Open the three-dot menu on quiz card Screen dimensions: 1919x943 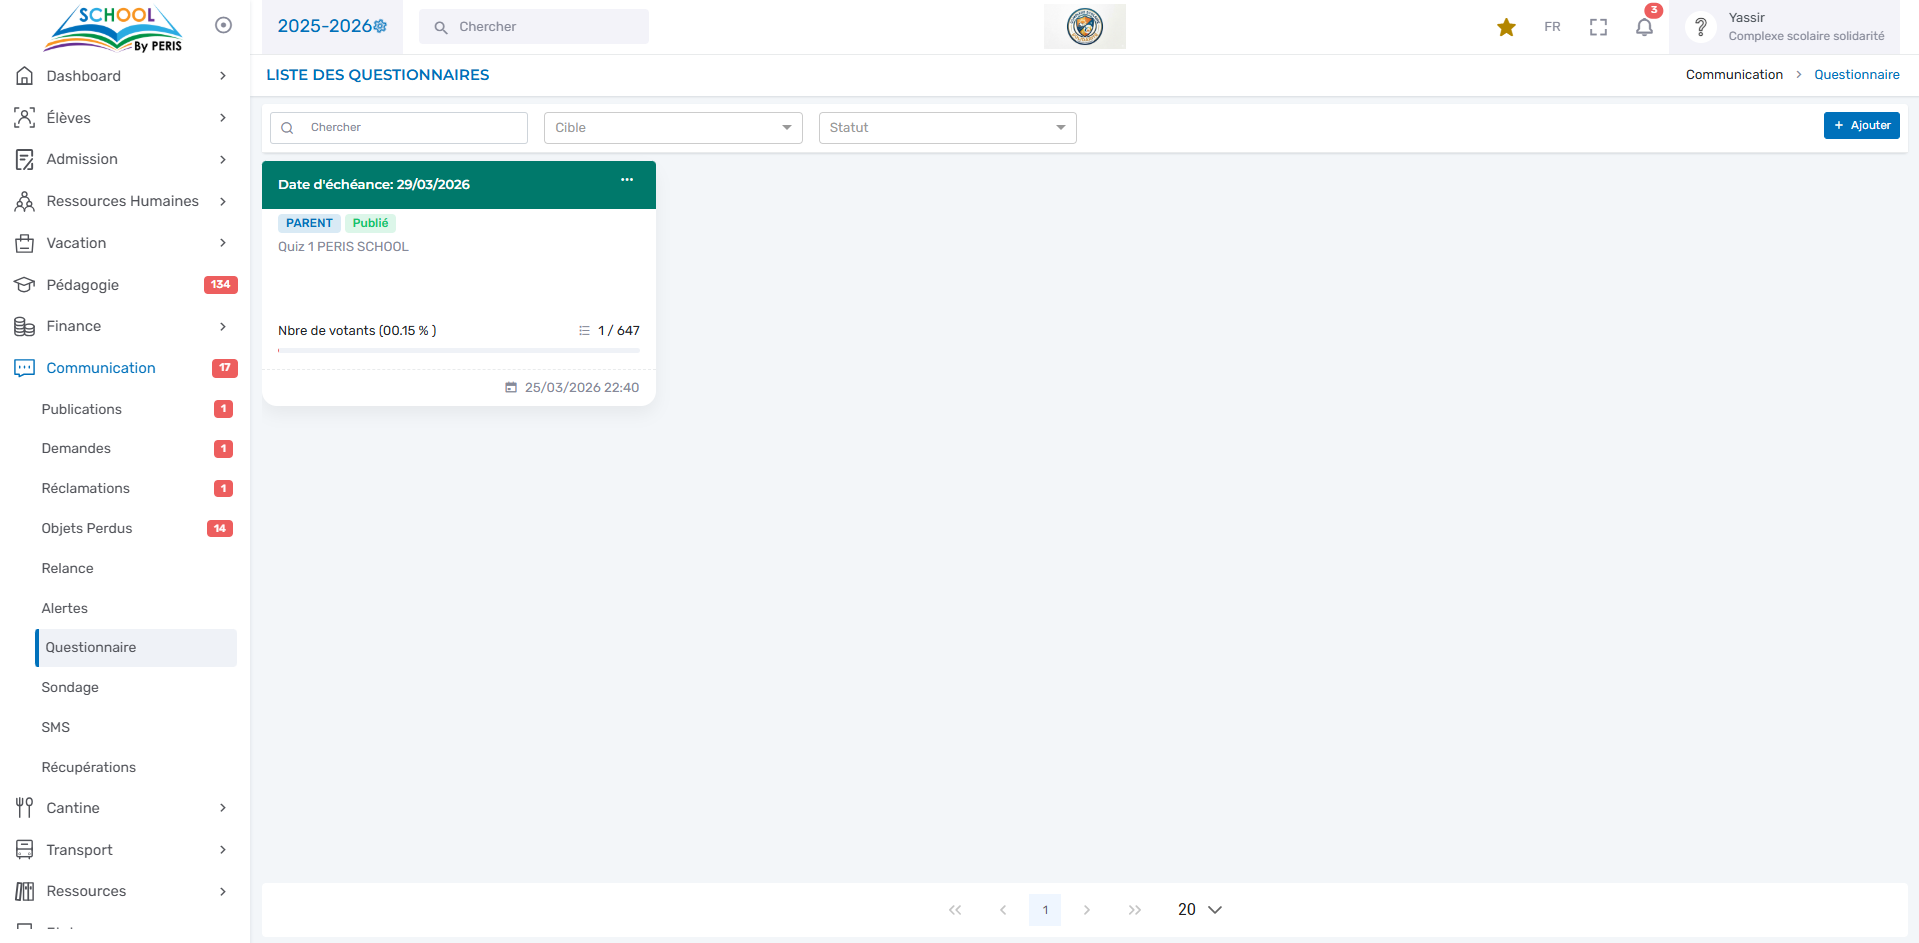[x=627, y=180]
